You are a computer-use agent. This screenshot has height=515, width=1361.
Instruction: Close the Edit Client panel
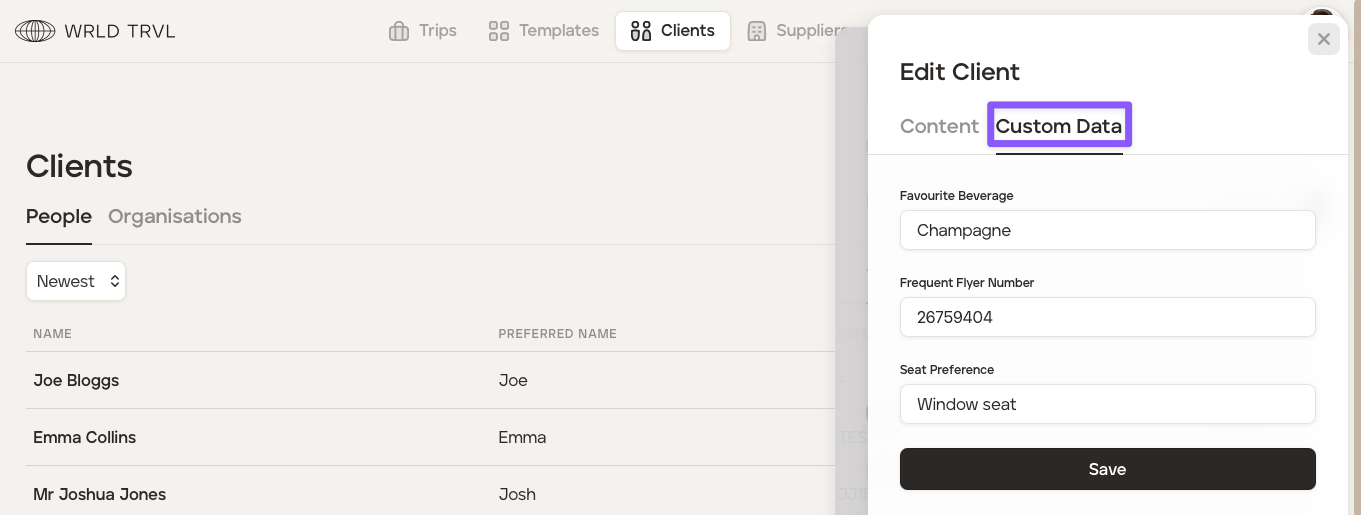1323,39
